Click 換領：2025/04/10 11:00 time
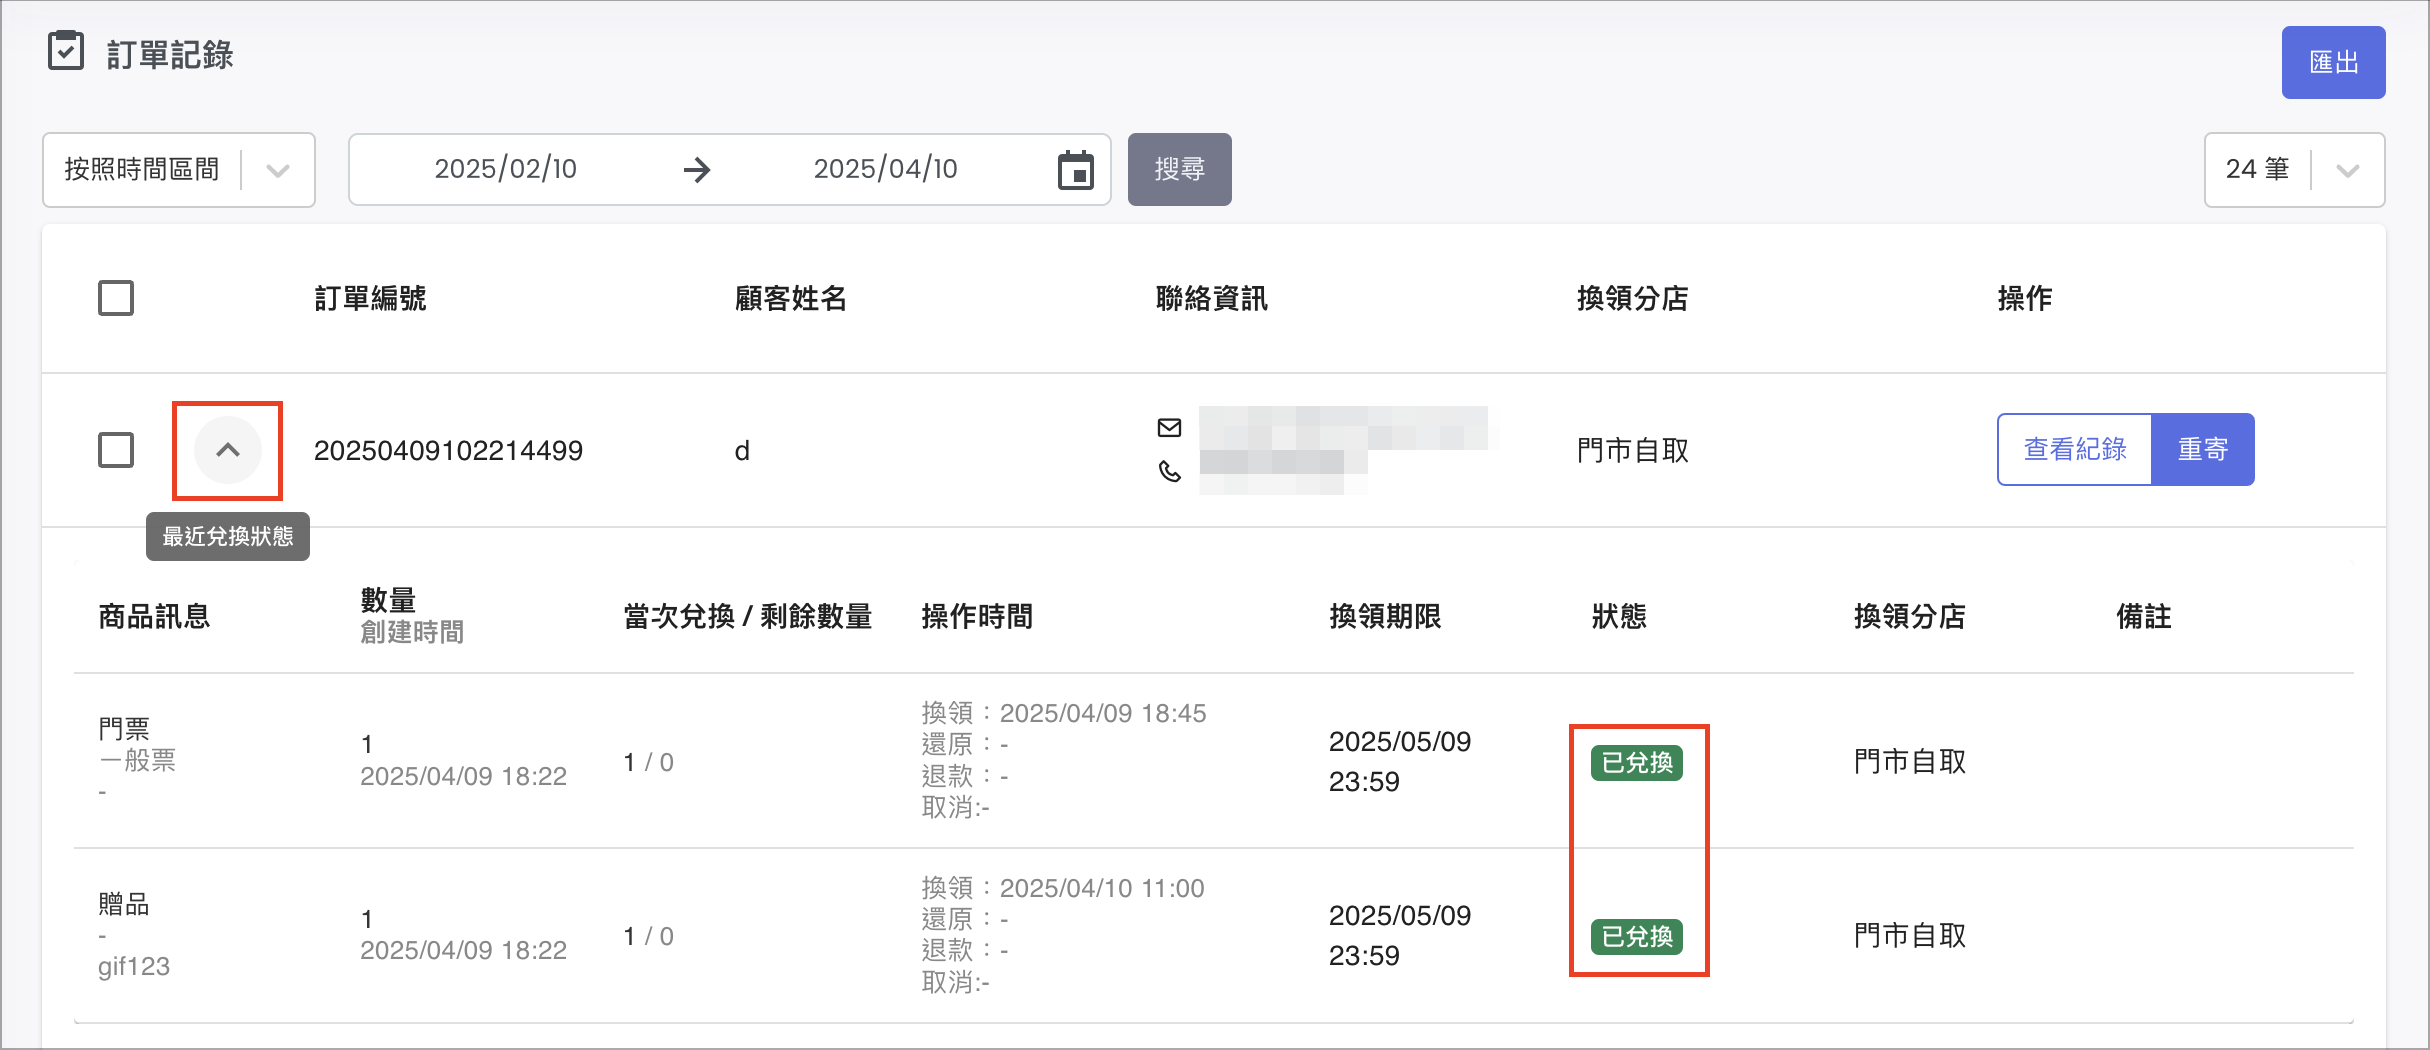This screenshot has height=1050, width=2430. [x=1063, y=888]
